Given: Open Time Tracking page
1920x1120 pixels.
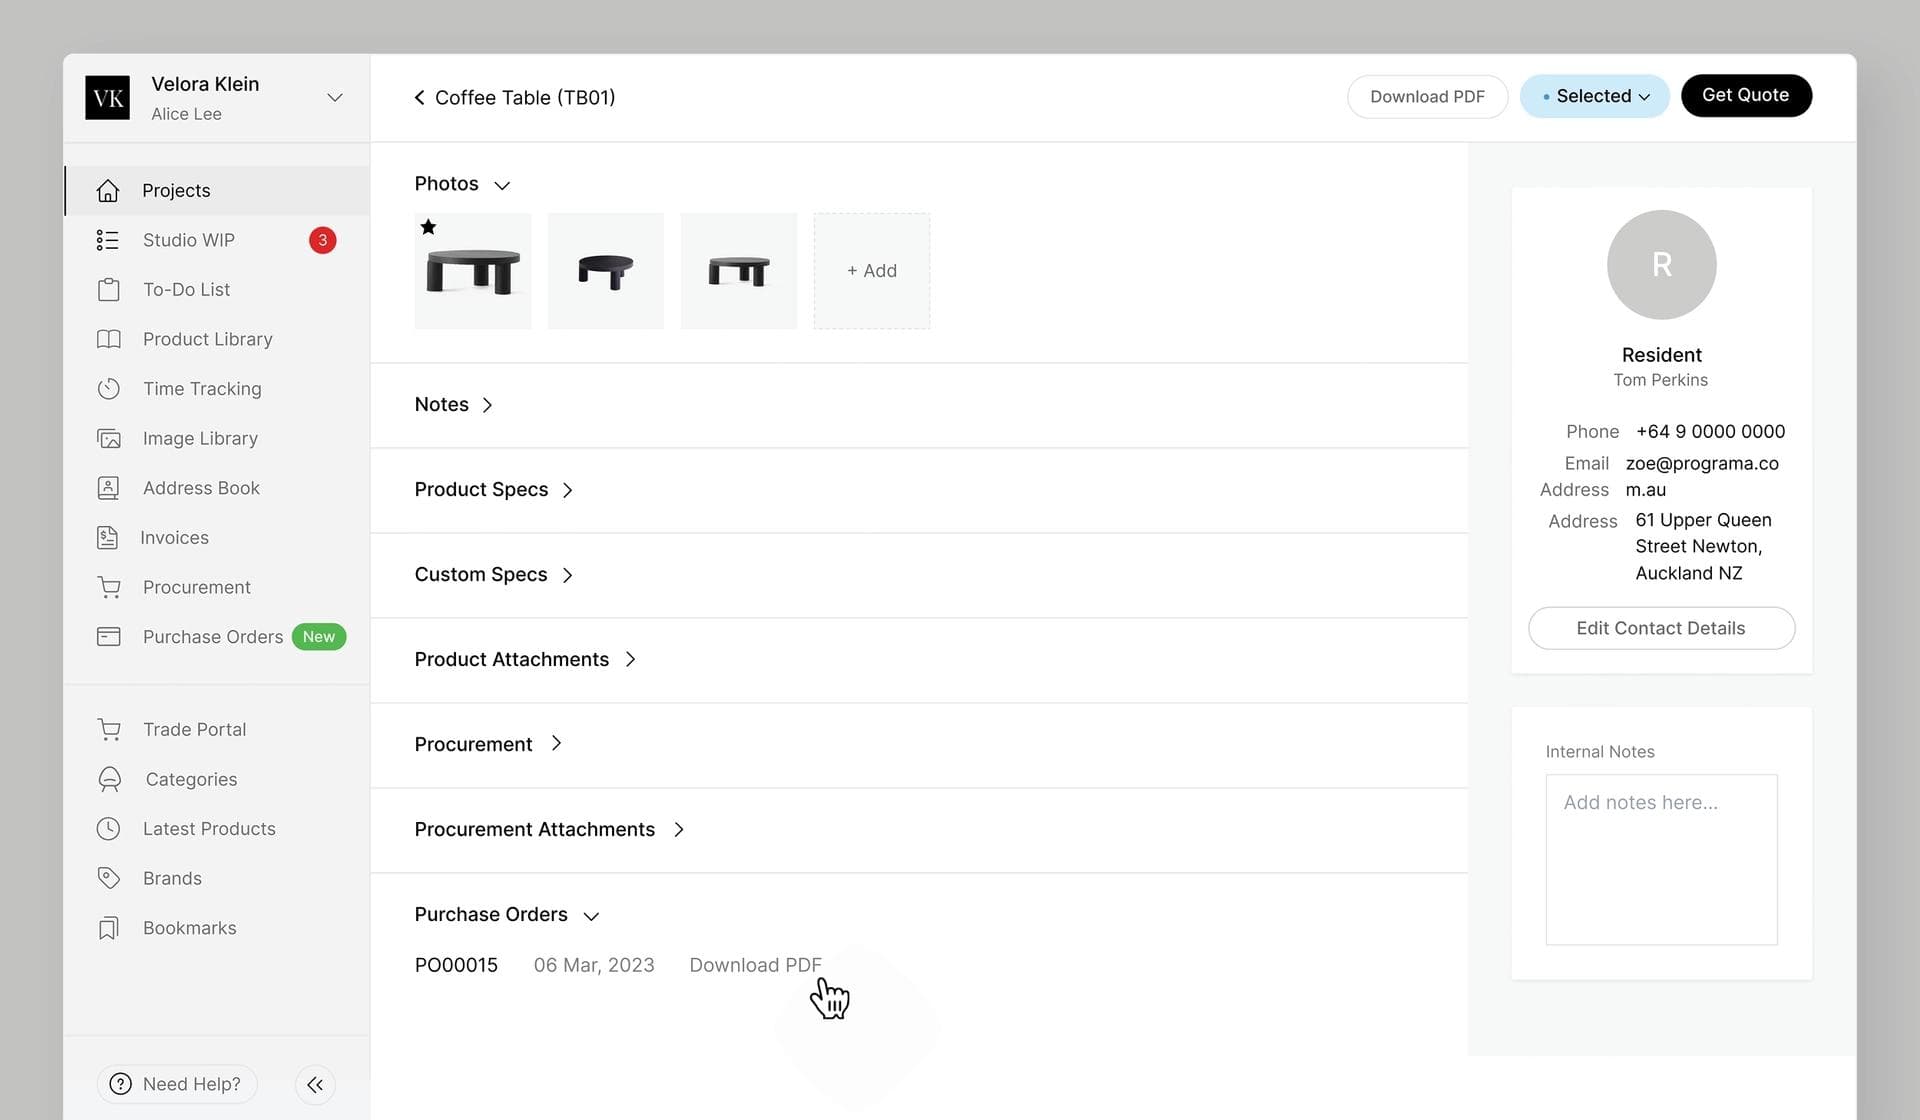Looking at the screenshot, I should 217,389.
